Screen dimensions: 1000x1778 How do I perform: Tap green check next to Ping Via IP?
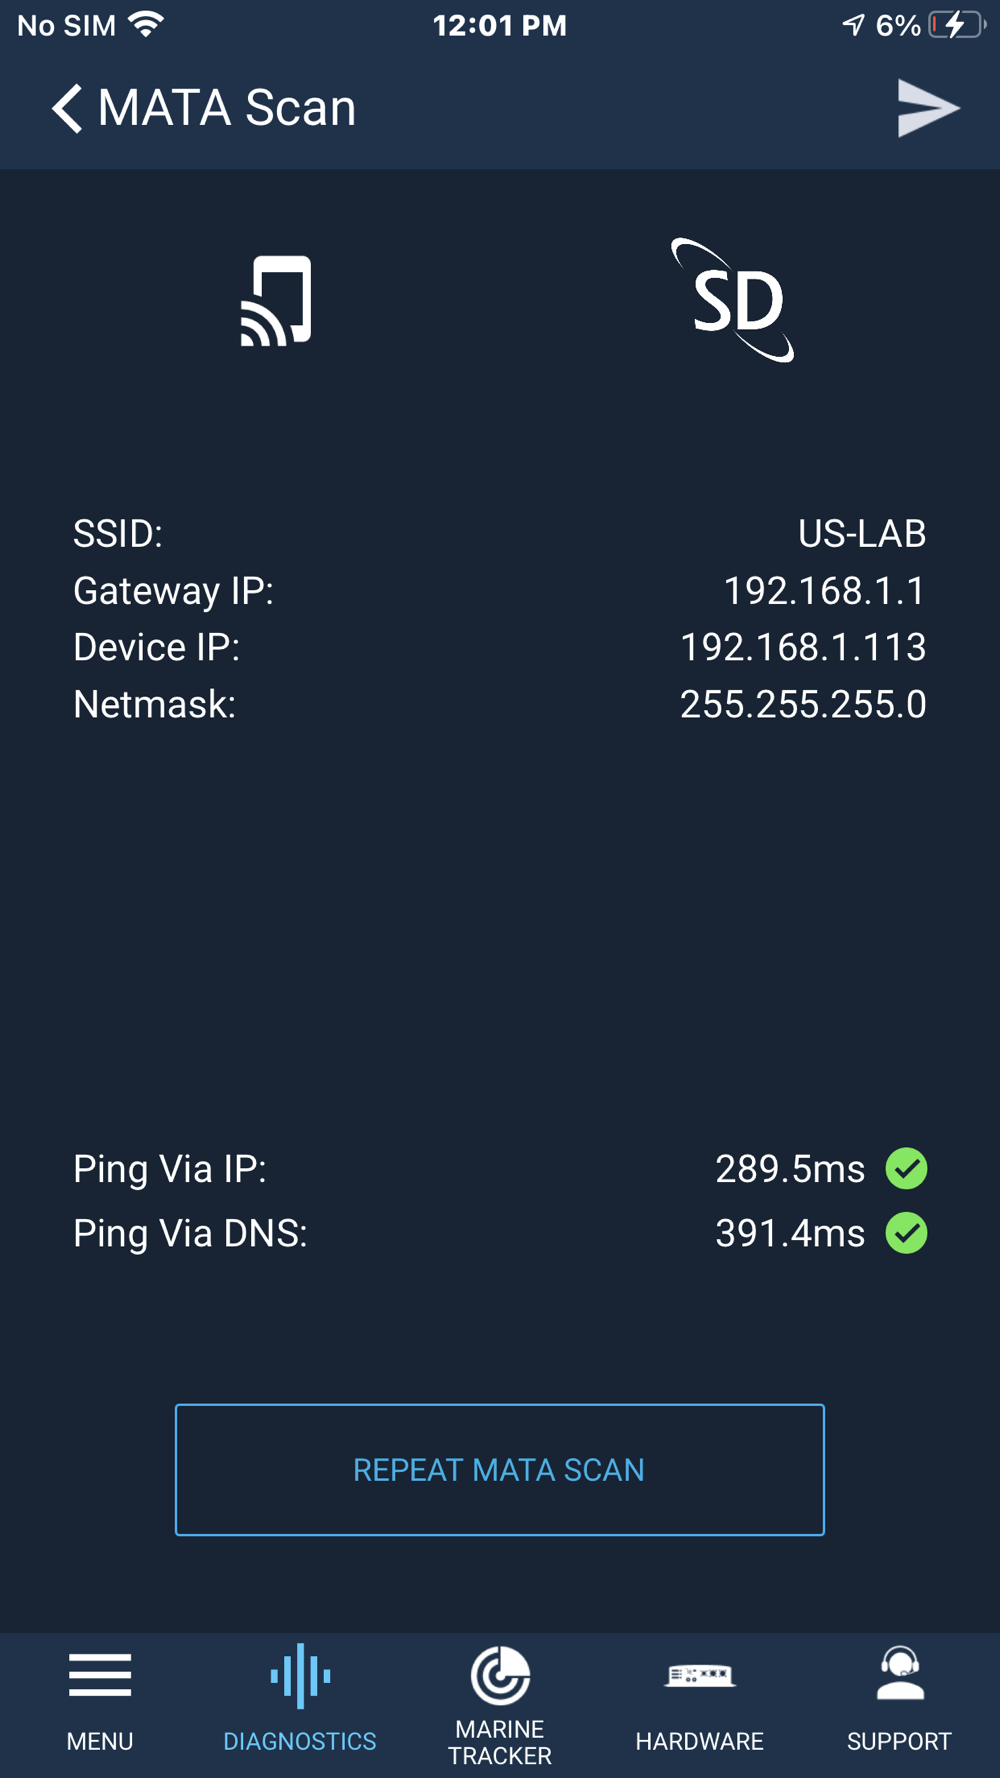point(907,1169)
